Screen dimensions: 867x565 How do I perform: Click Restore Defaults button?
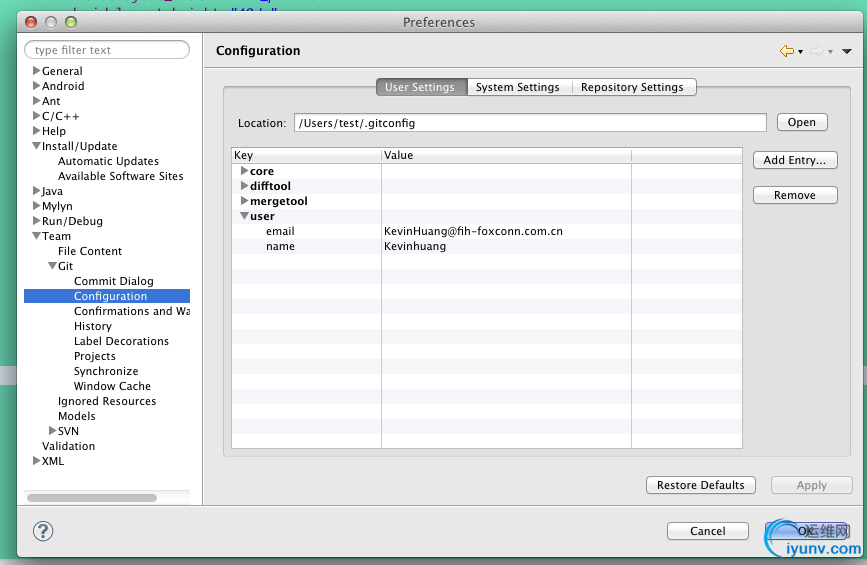tap(701, 485)
